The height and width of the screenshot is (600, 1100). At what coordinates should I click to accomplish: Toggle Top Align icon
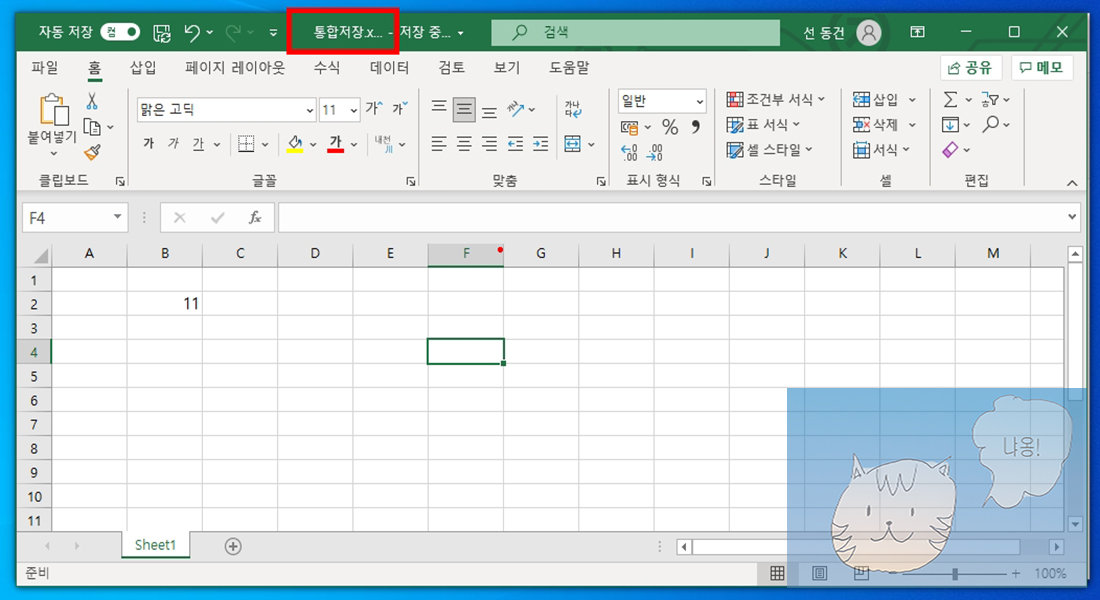[x=439, y=108]
